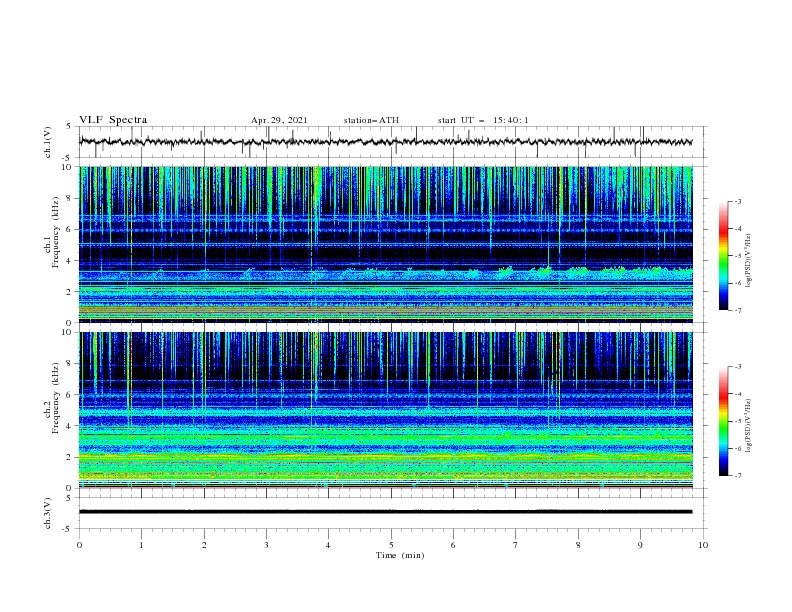Click the ch.1 colorbar "log(PSD)(V²/Hz)" label
792x612 pixels.
pyautogui.click(x=749, y=261)
